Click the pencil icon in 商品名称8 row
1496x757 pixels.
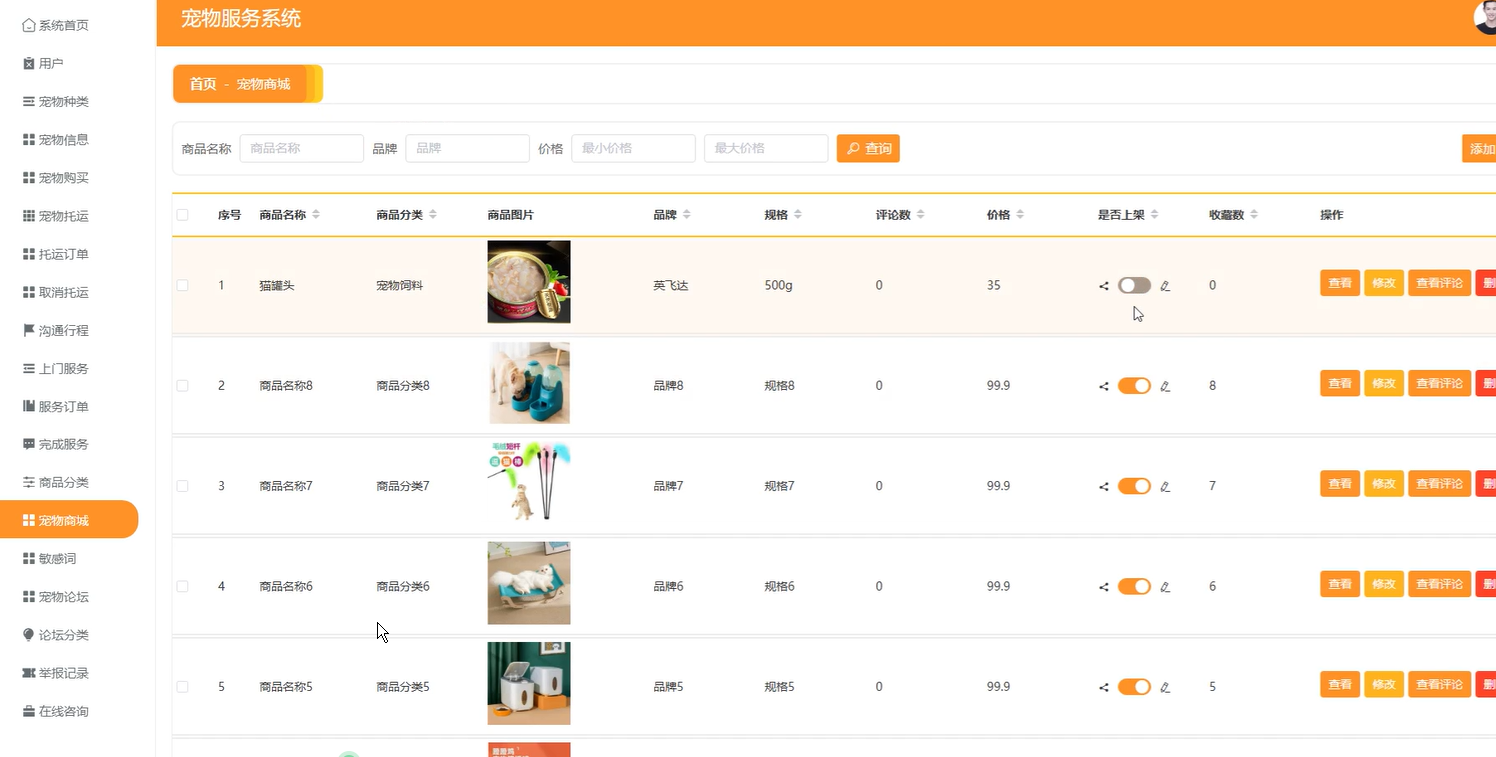pos(1165,386)
